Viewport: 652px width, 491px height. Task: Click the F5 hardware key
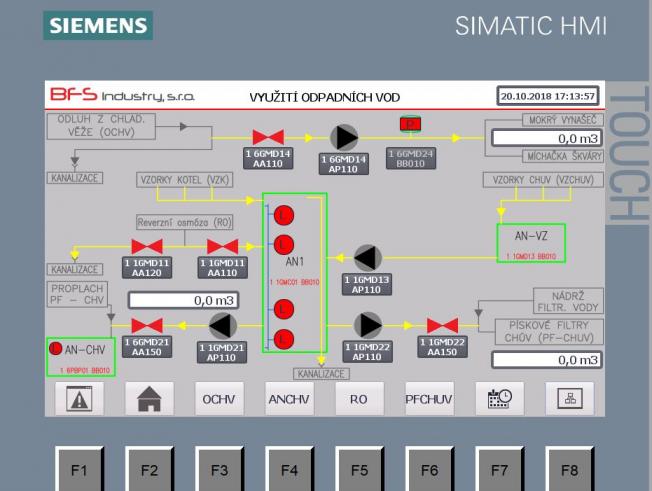click(x=359, y=469)
